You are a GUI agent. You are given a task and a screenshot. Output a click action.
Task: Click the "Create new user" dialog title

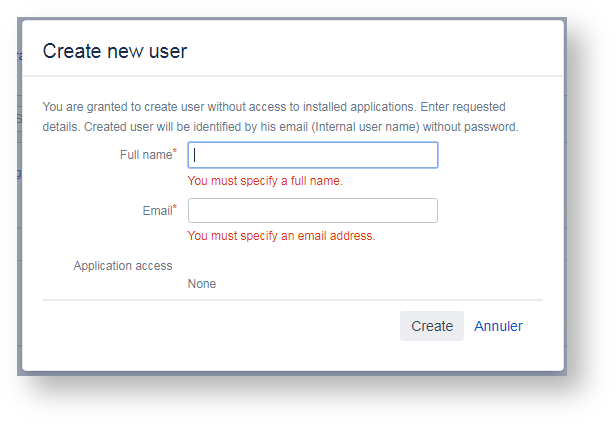(x=115, y=51)
